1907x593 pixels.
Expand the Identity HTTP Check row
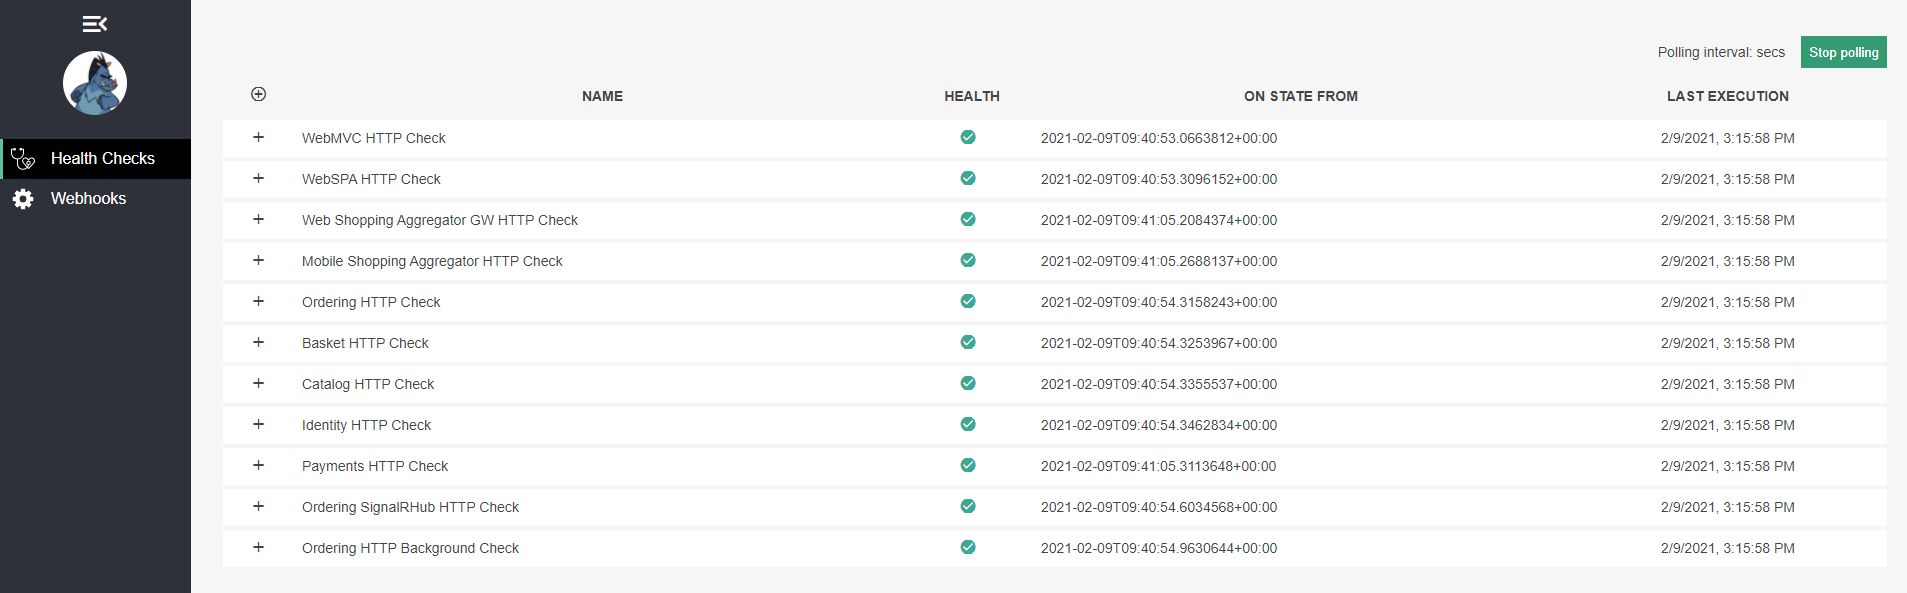(x=258, y=424)
